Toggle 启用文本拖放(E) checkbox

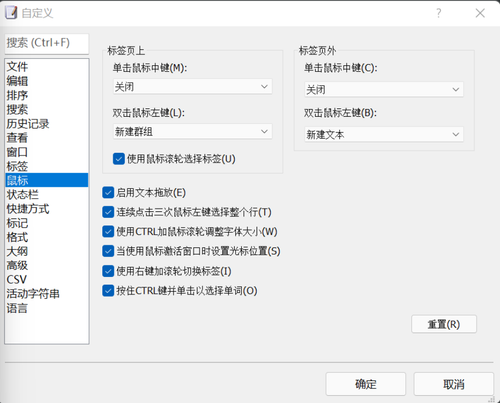(108, 193)
